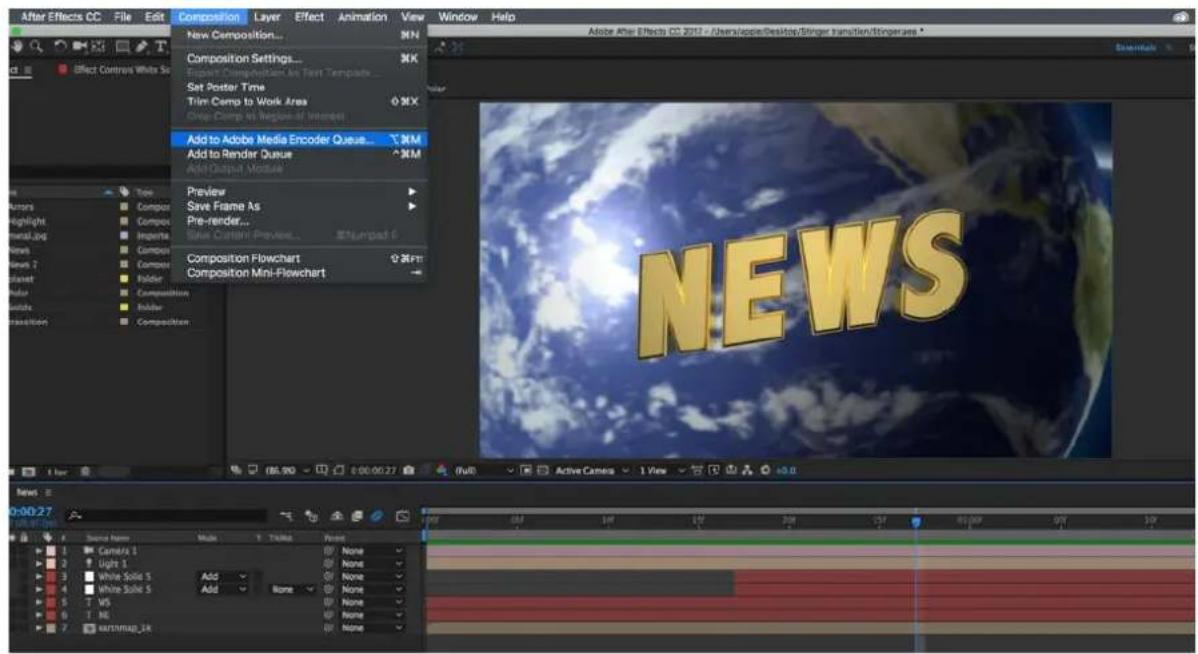Click the Essentials workspace link

[1135, 48]
